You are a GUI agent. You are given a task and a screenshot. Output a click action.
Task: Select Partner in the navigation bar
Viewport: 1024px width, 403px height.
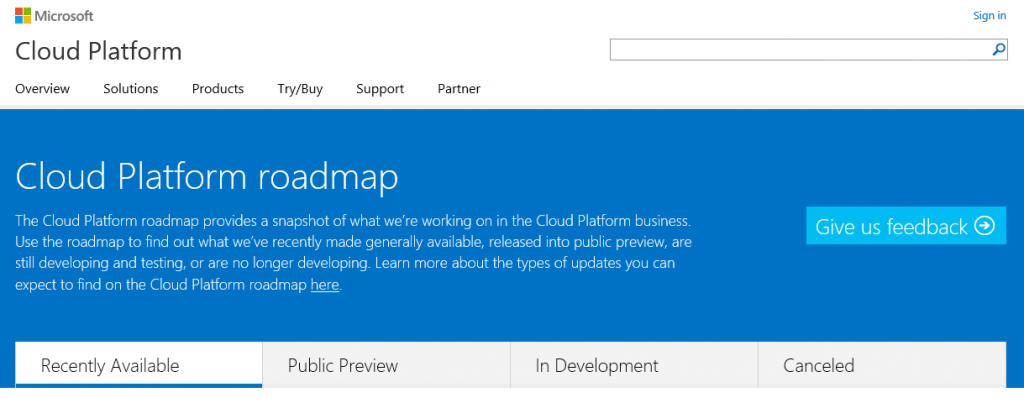tap(459, 88)
